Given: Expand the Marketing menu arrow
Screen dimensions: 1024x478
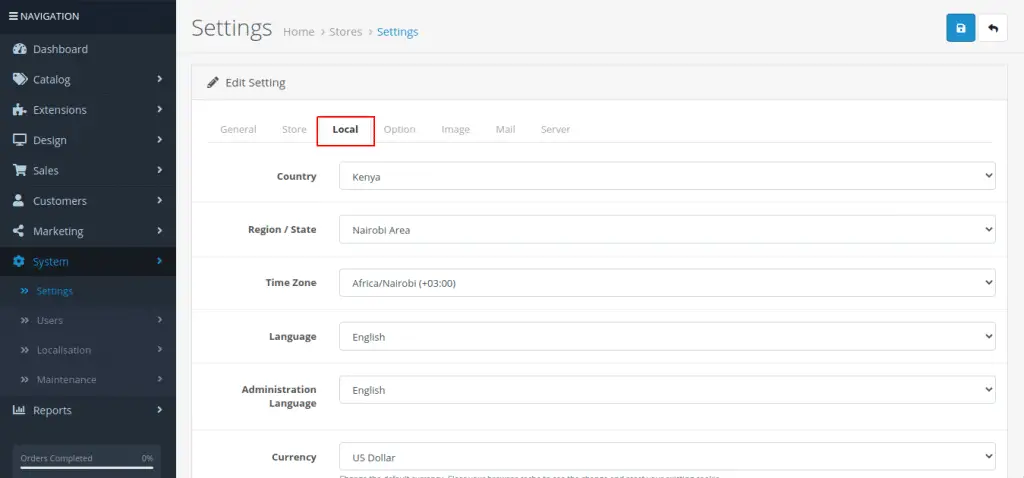Looking at the screenshot, I should coord(159,231).
